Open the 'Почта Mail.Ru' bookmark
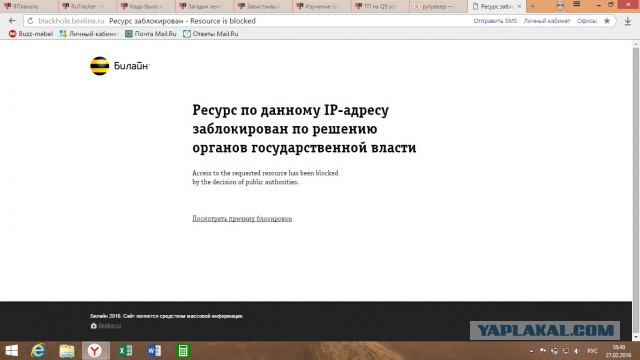The width and height of the screenshot is (640, 360). [151, 34]
